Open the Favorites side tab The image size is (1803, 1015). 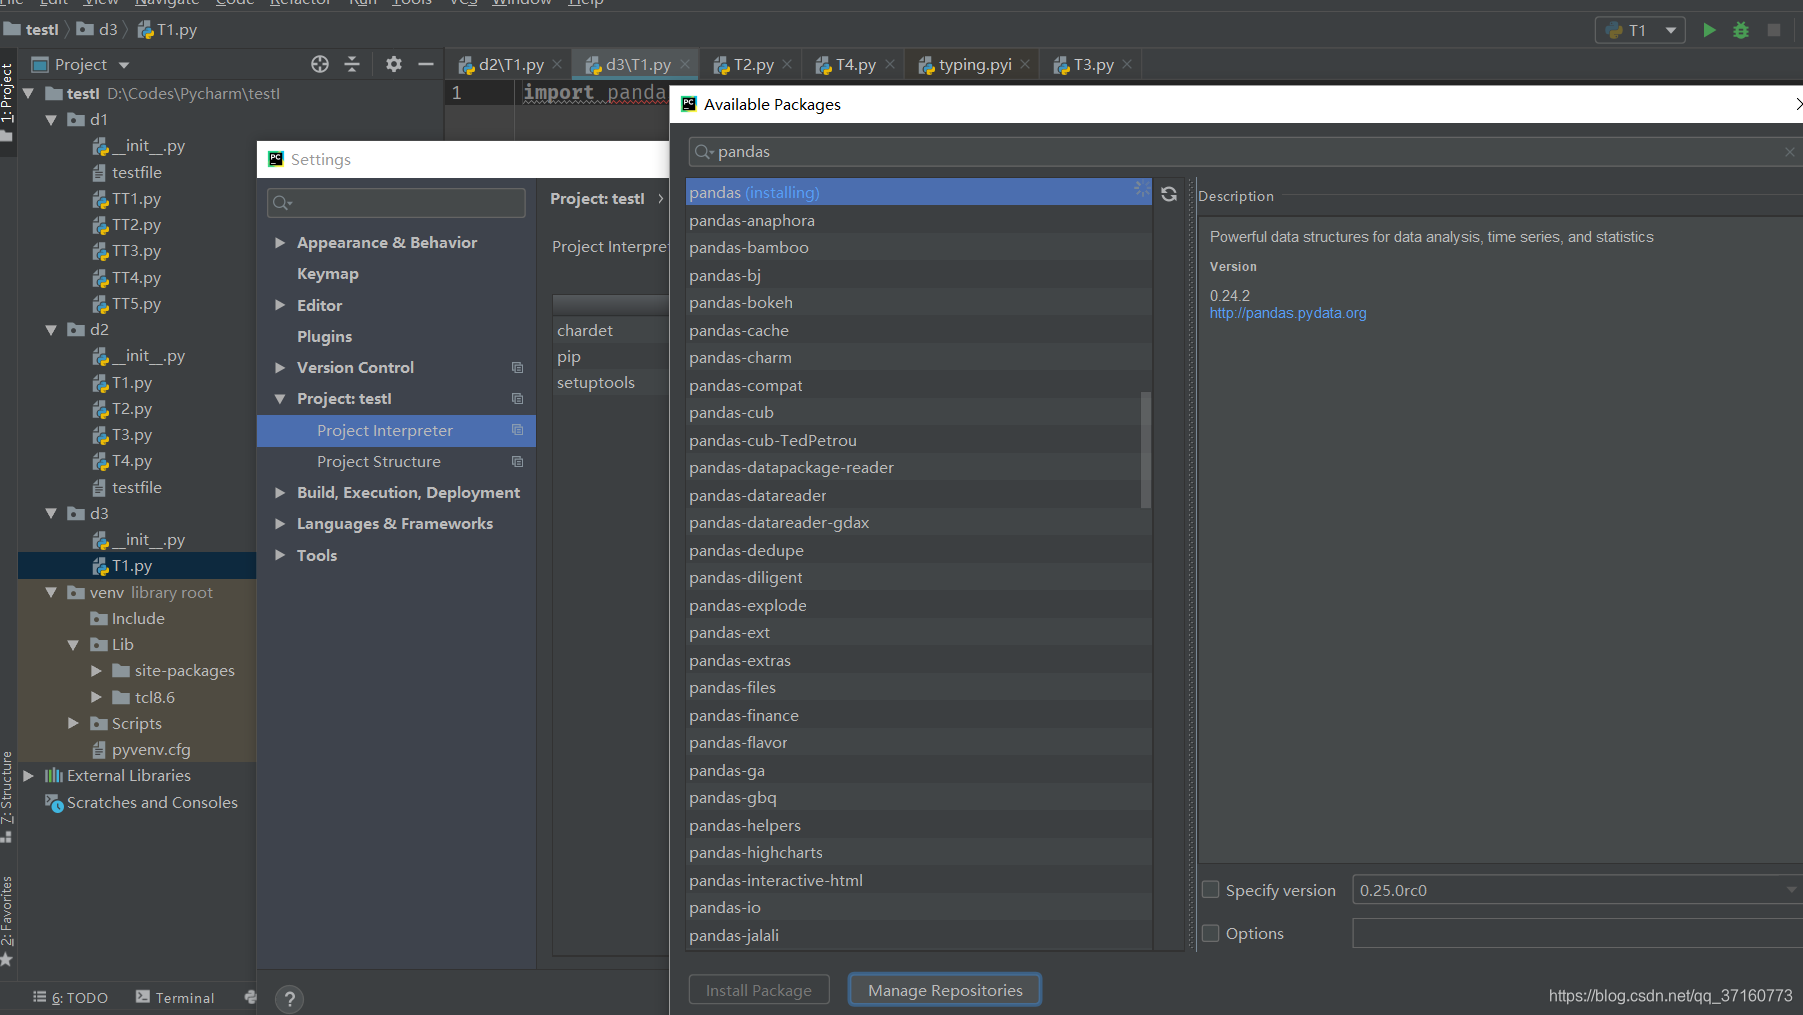click(x=7, y=920)
